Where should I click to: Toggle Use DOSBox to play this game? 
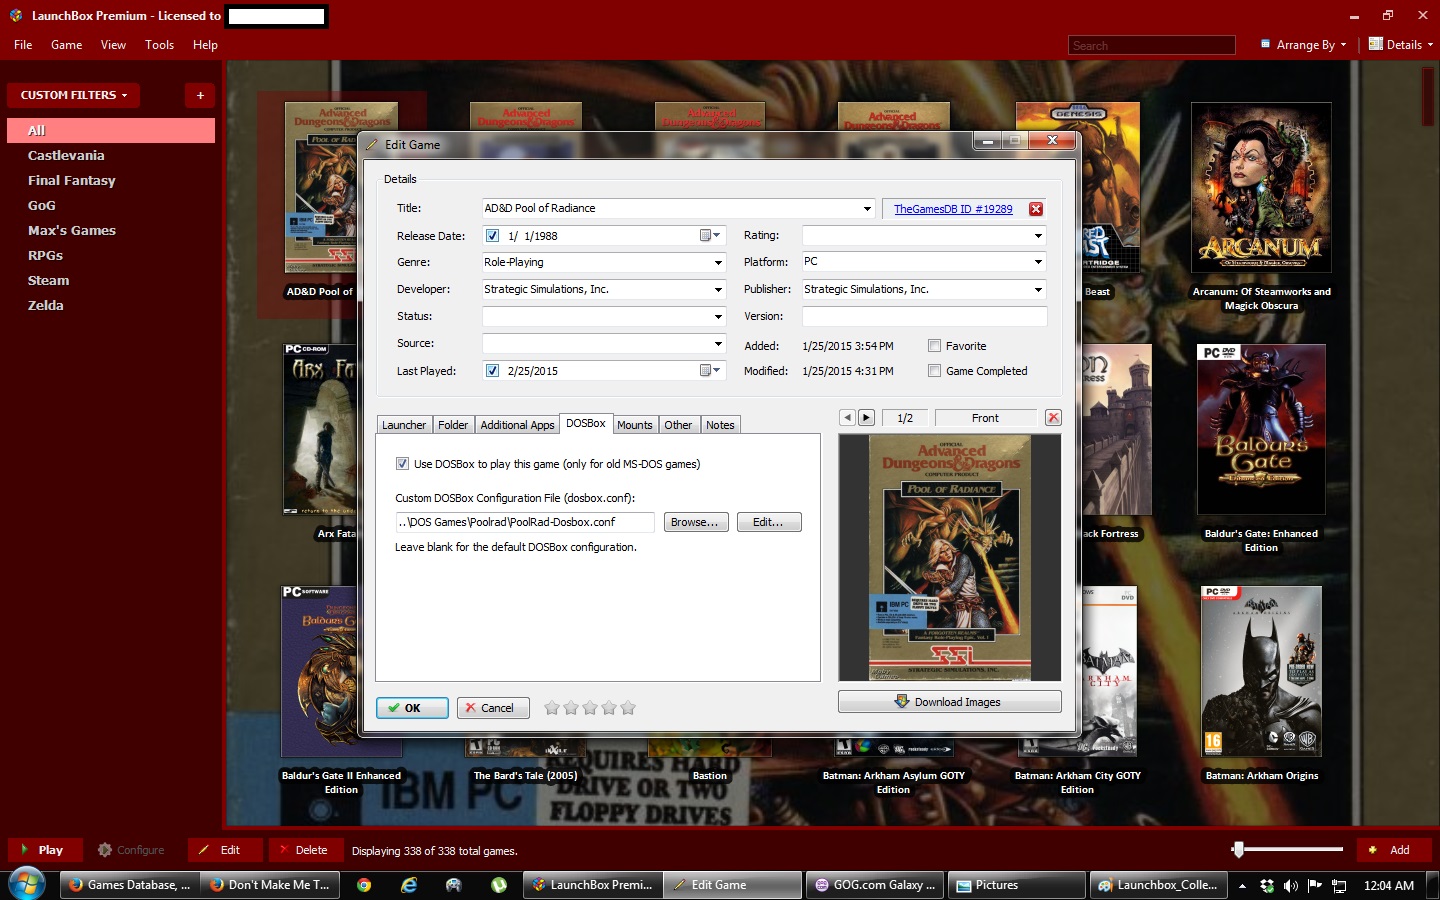click(x=402, y=464)
